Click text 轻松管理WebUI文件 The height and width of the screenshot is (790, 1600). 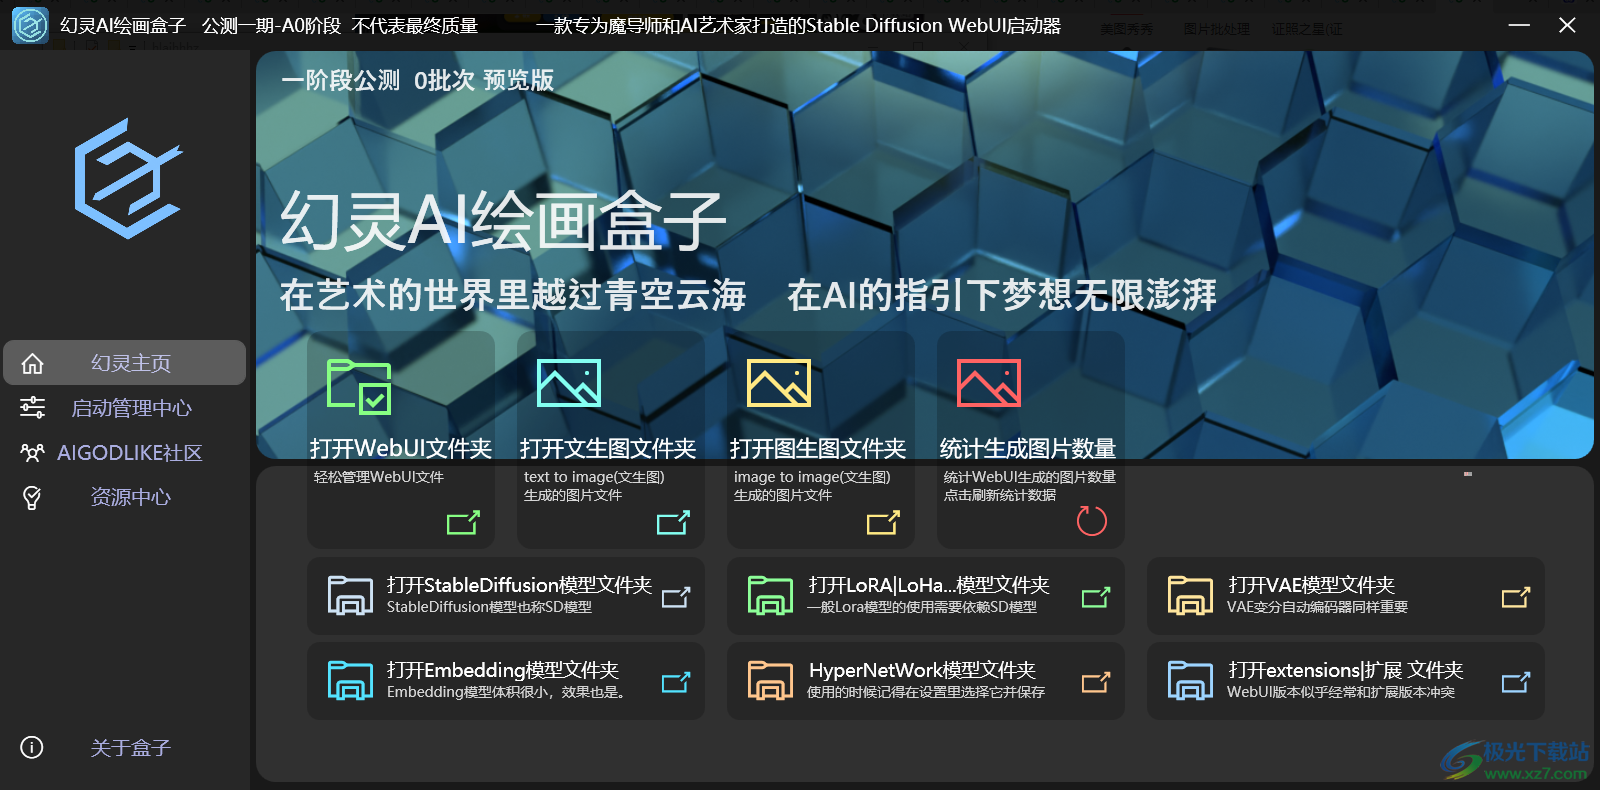point(379,477)
